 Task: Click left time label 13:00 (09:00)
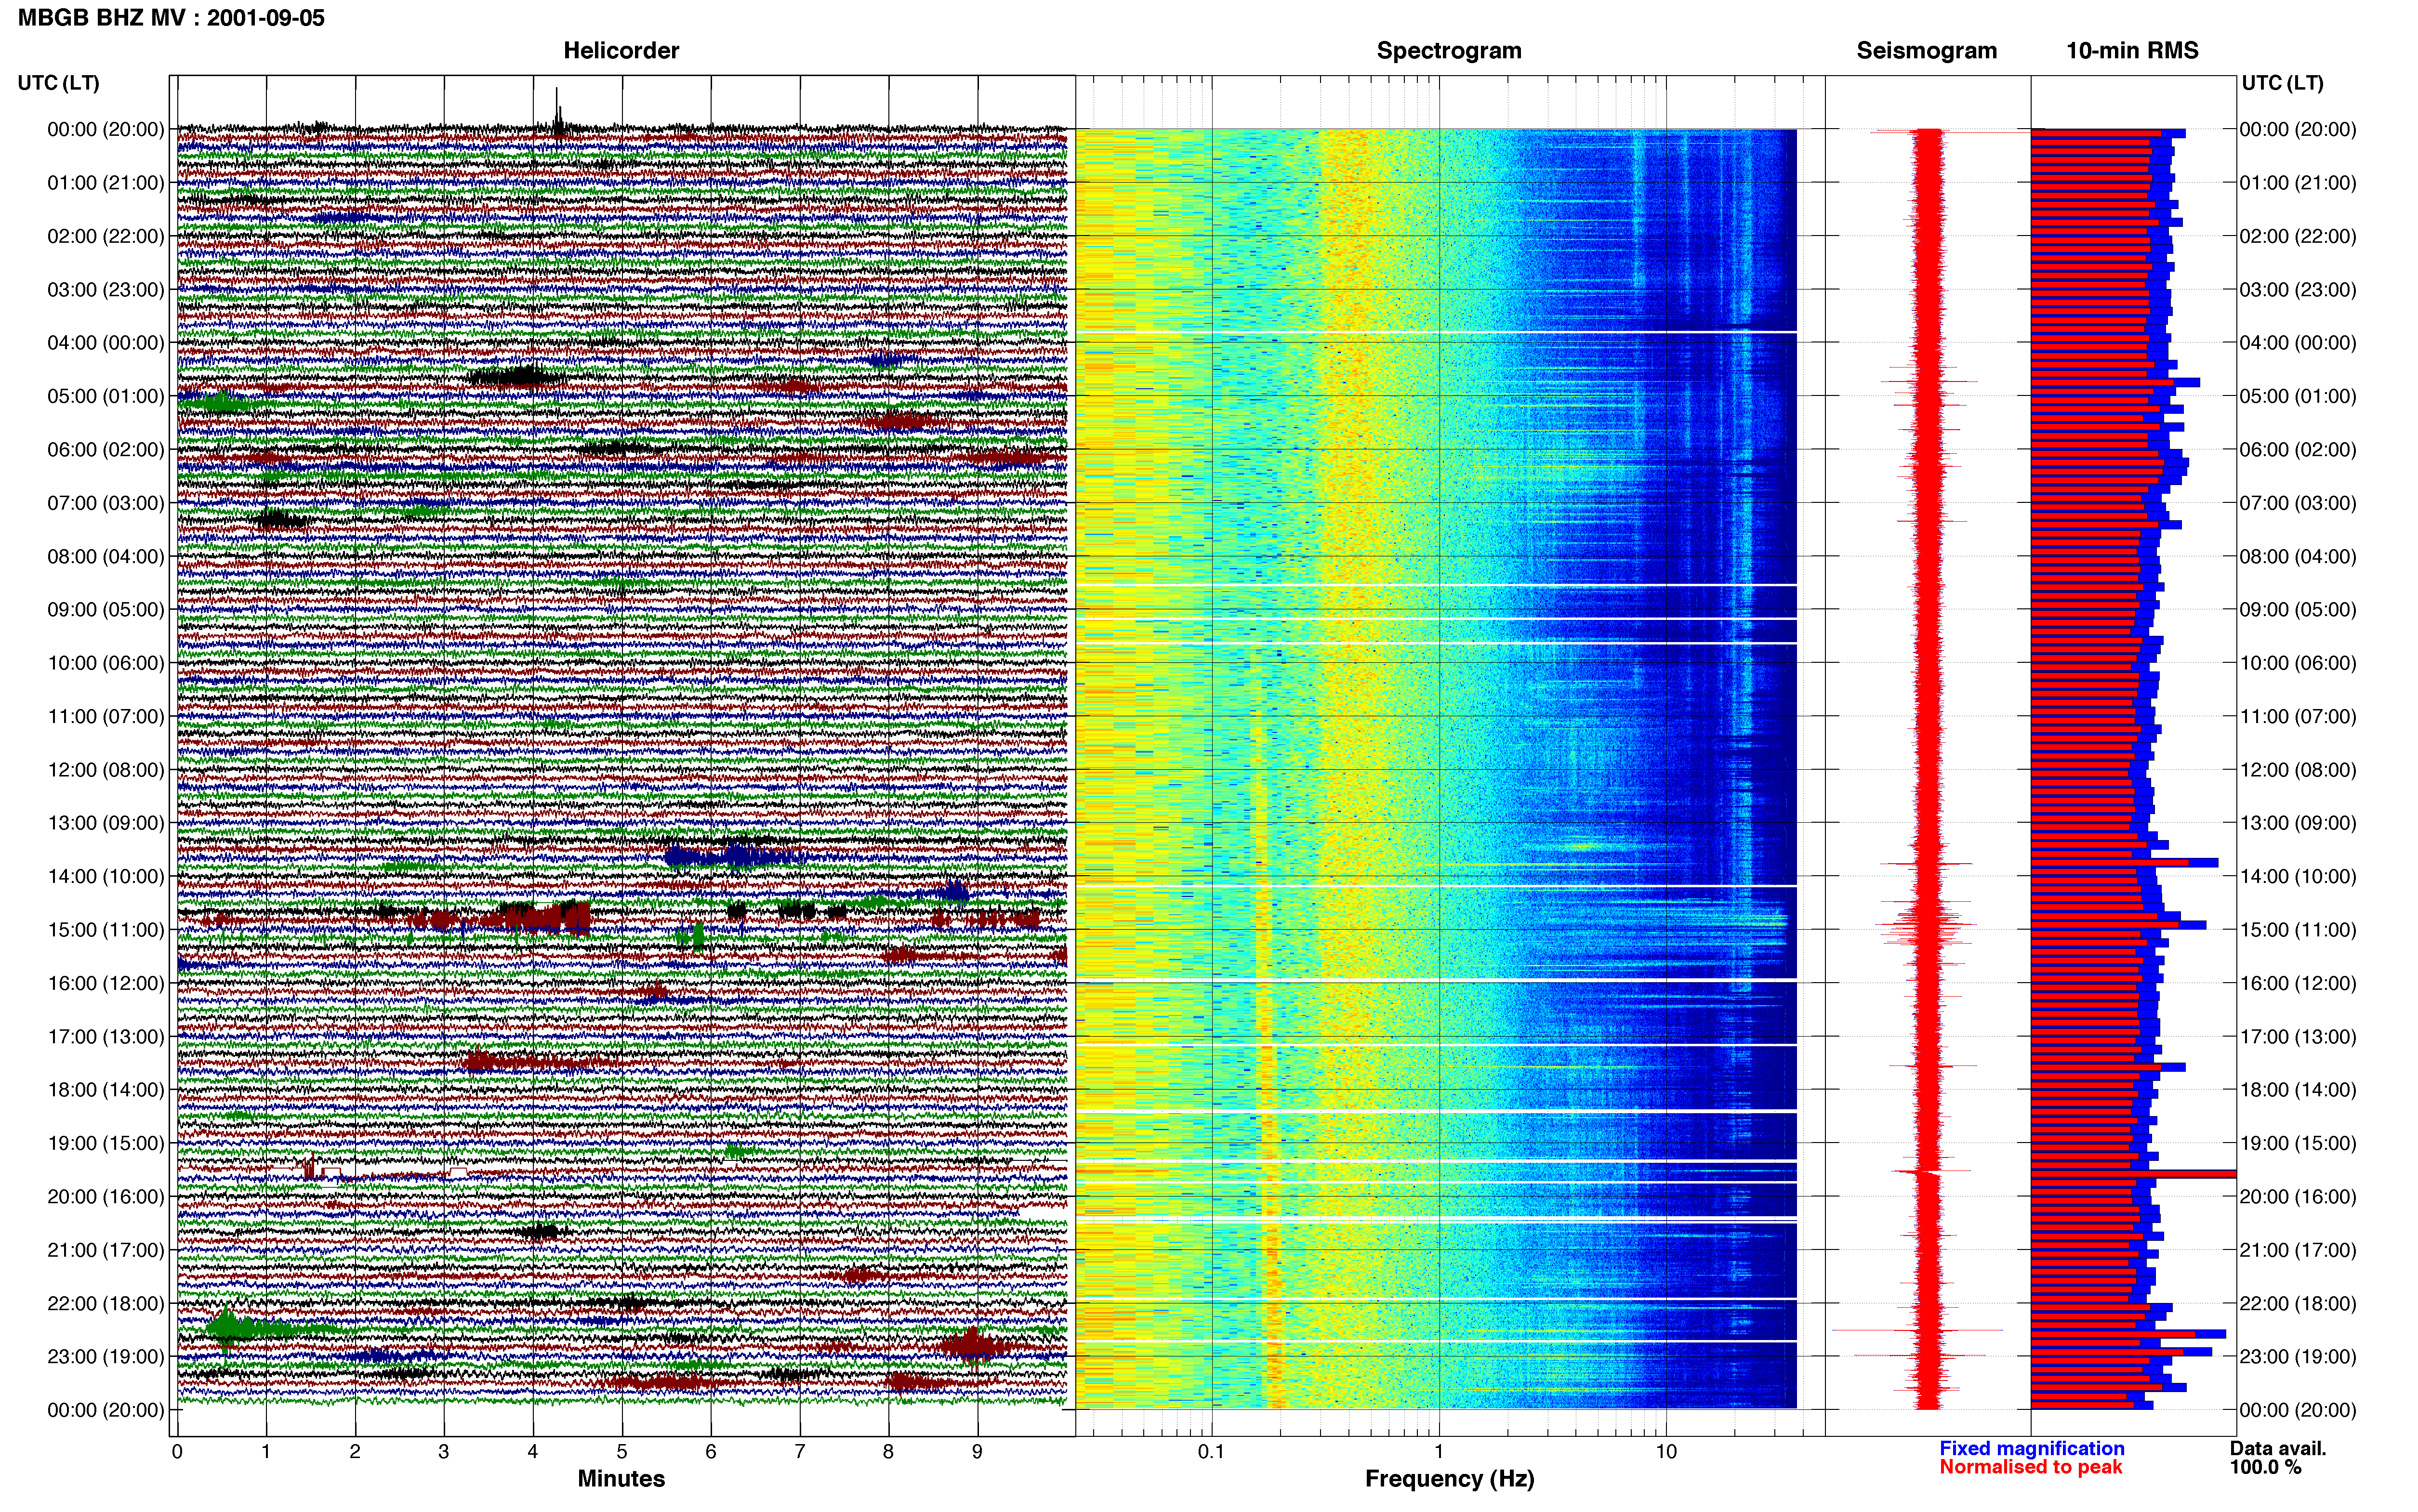coord(106,823)
